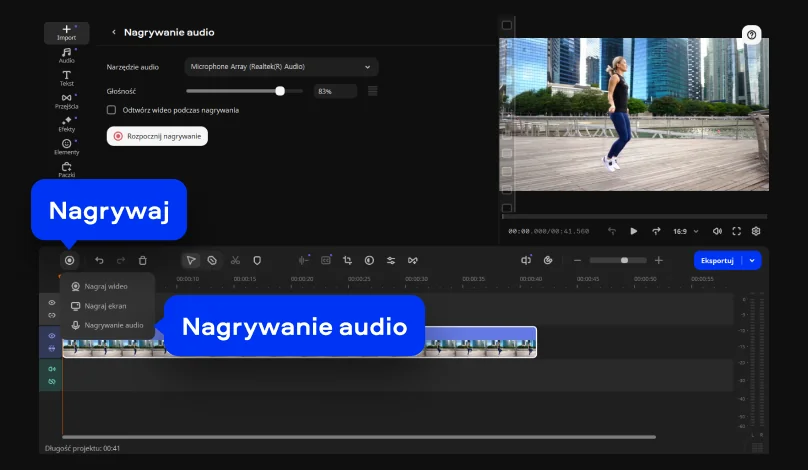808x470 pixels.
Task: Toggle visibility eye on video track
Action: (52, 336)
